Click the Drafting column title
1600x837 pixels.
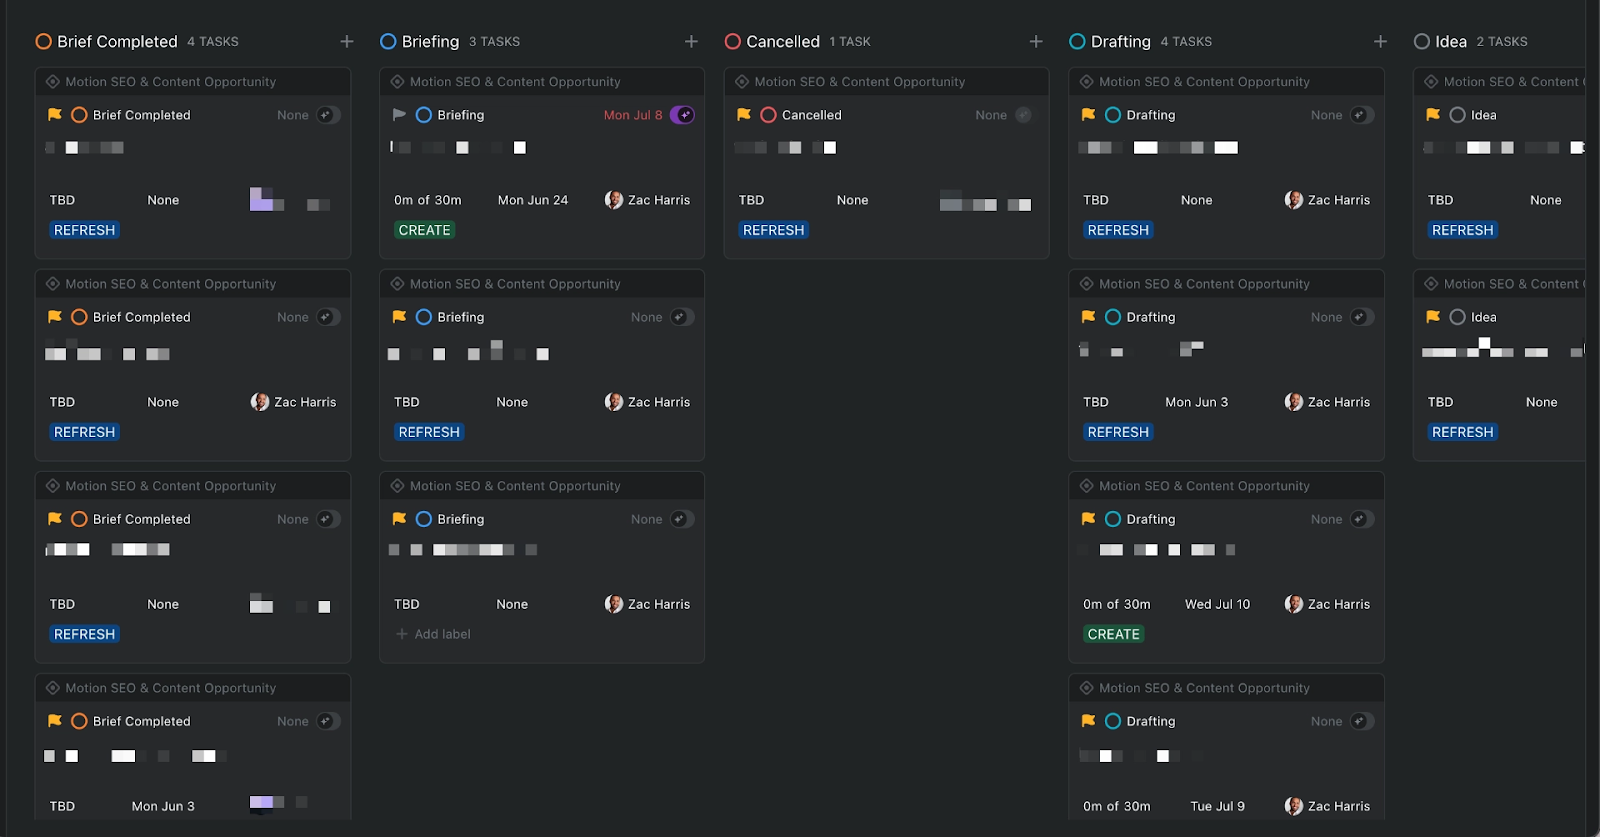click(1121, 41)
